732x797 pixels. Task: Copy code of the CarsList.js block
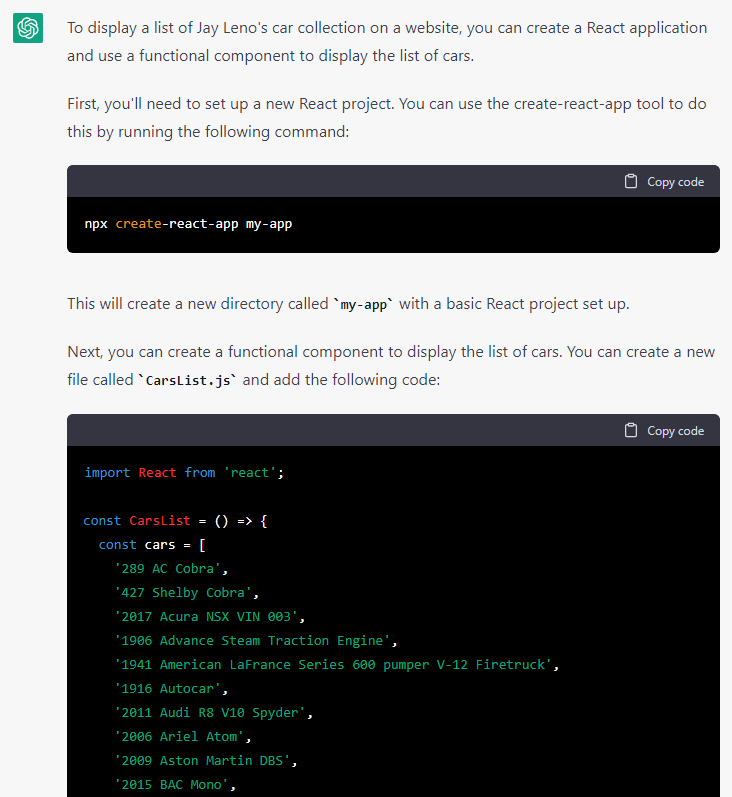664,431
